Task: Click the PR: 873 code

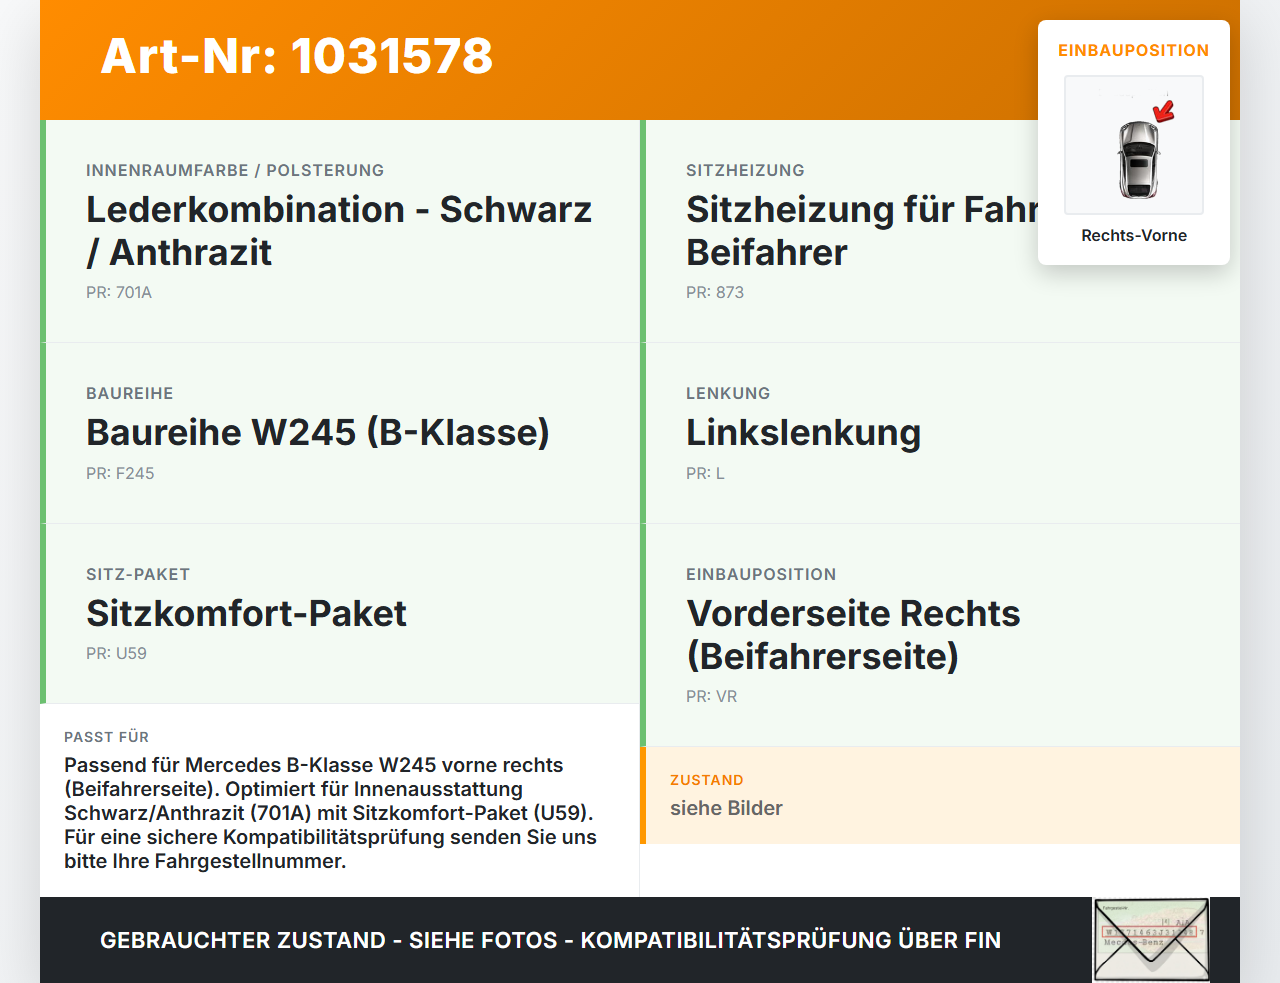Action: [x=715, y=292]
